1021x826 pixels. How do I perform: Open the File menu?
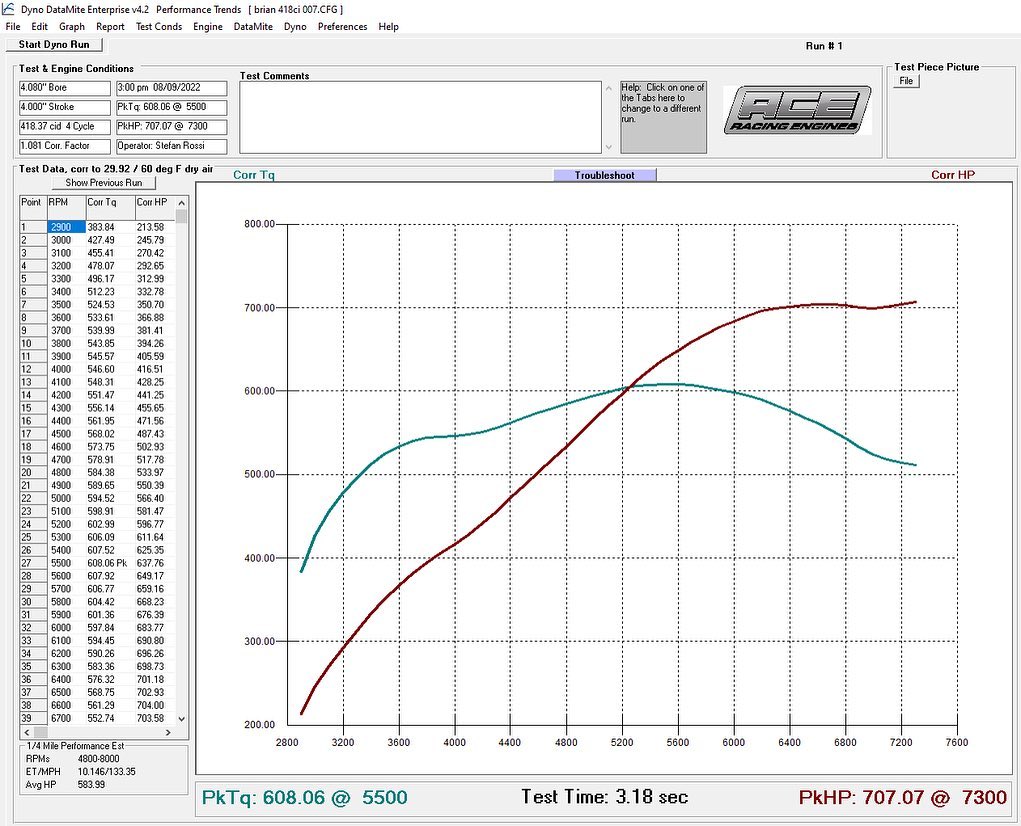tap(12, 27)
